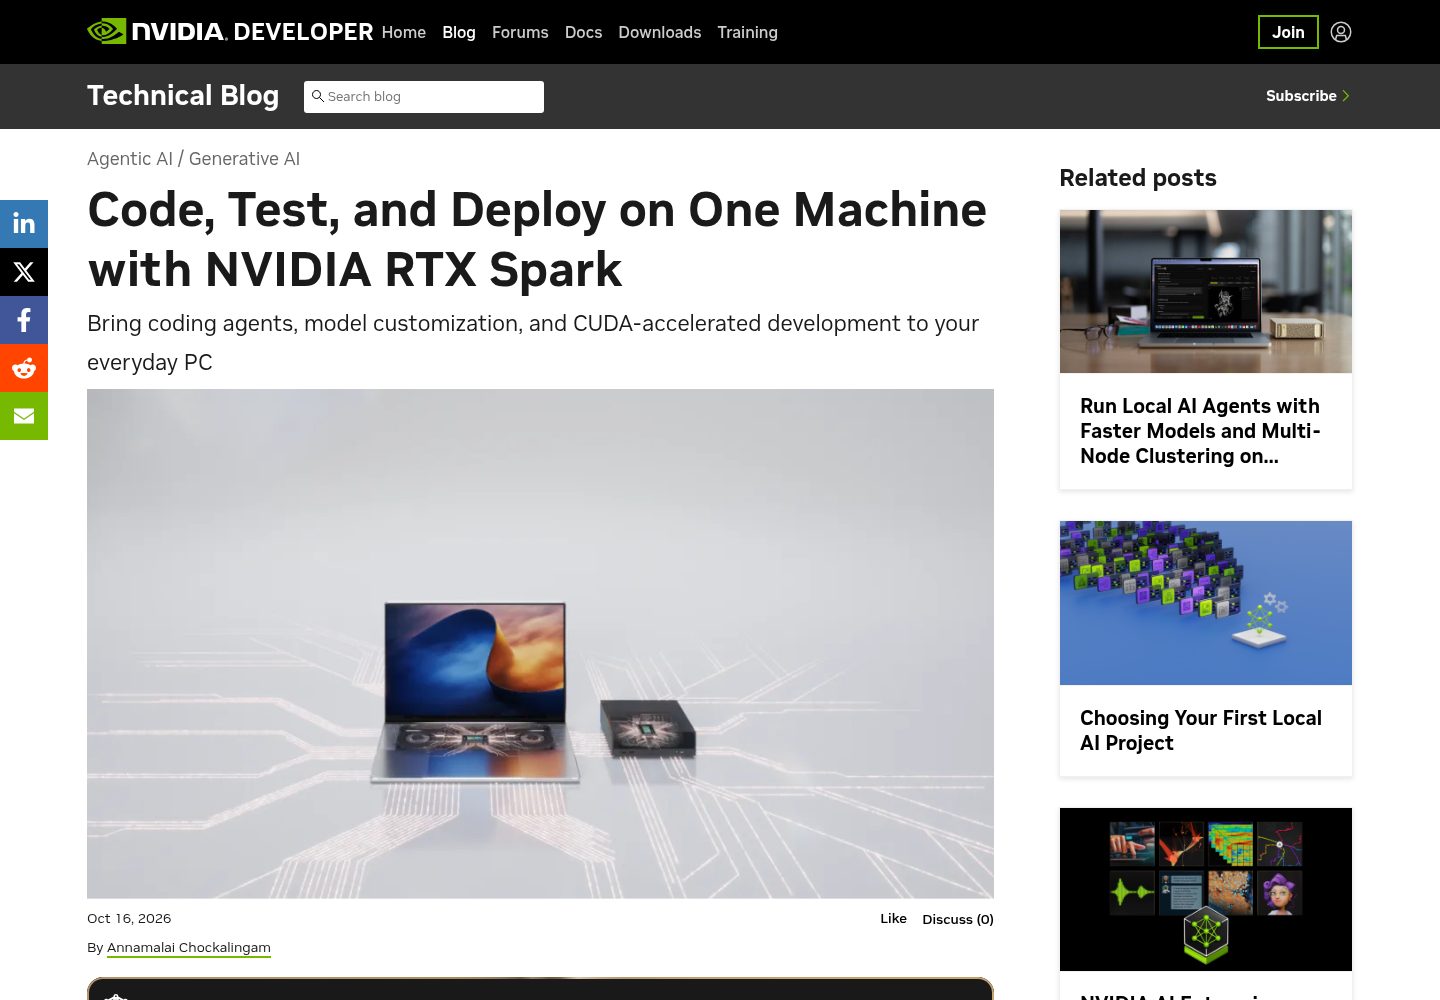
Task: Open Training in top navigation
Action: tap(747, 32)
